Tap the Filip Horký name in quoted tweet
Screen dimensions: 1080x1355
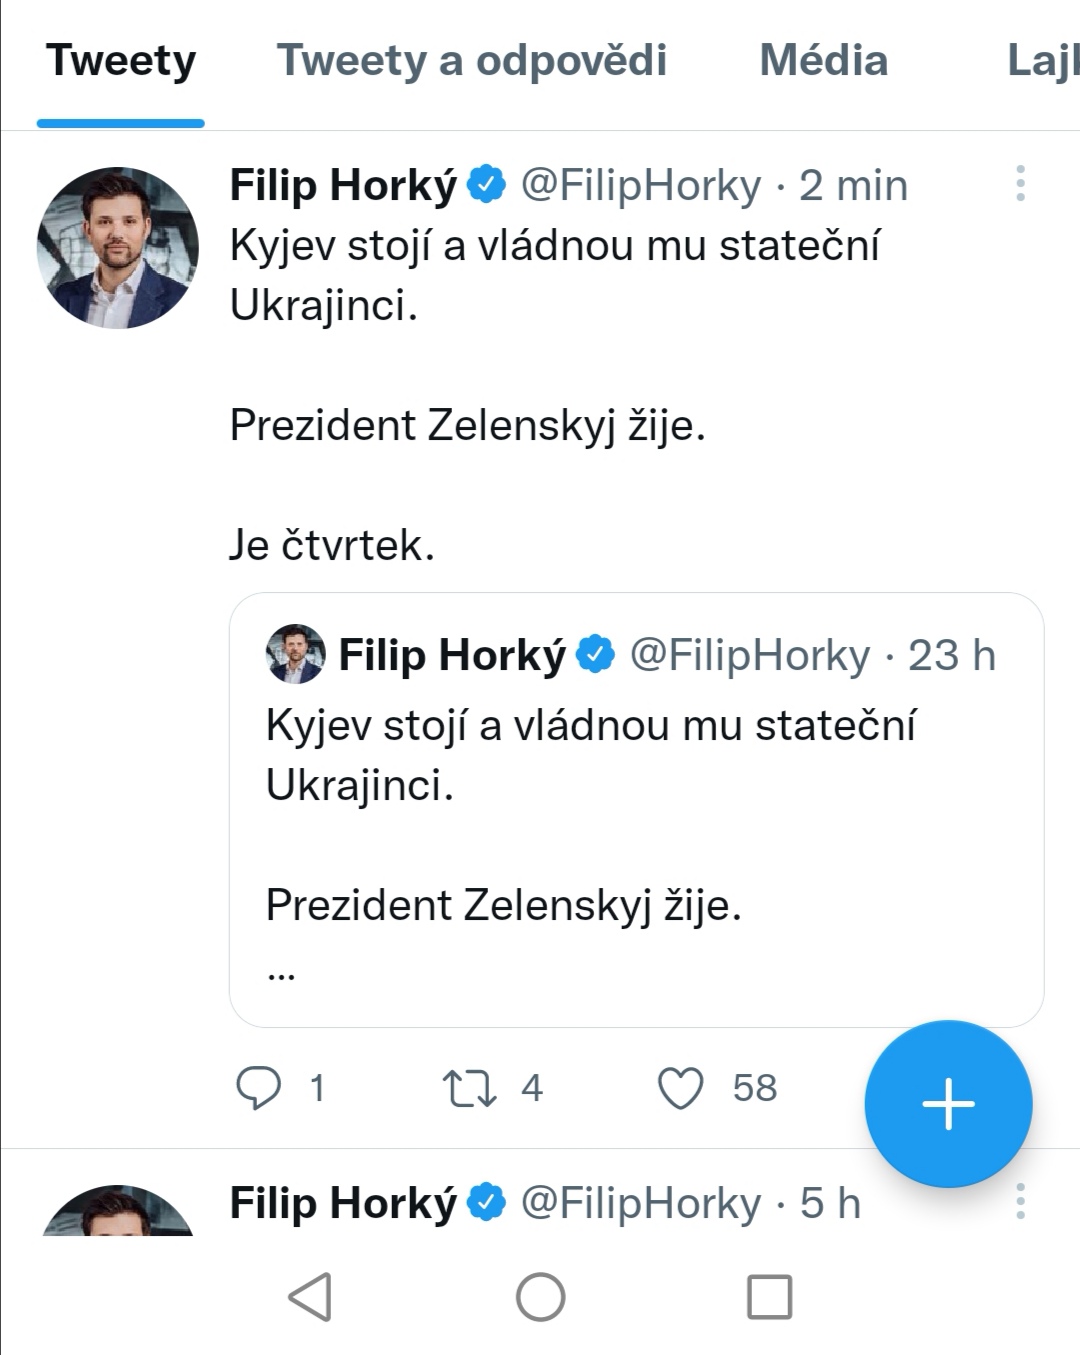(x=452, y=656)
